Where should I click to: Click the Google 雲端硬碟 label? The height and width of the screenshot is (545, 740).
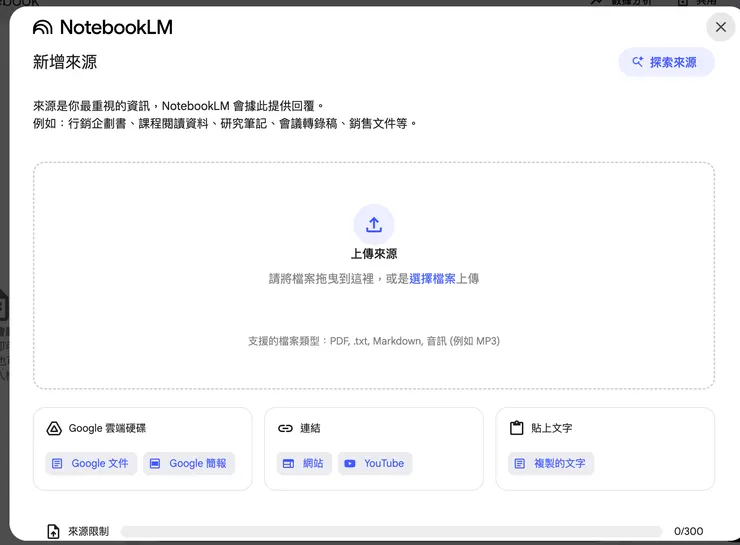(107, 428)
